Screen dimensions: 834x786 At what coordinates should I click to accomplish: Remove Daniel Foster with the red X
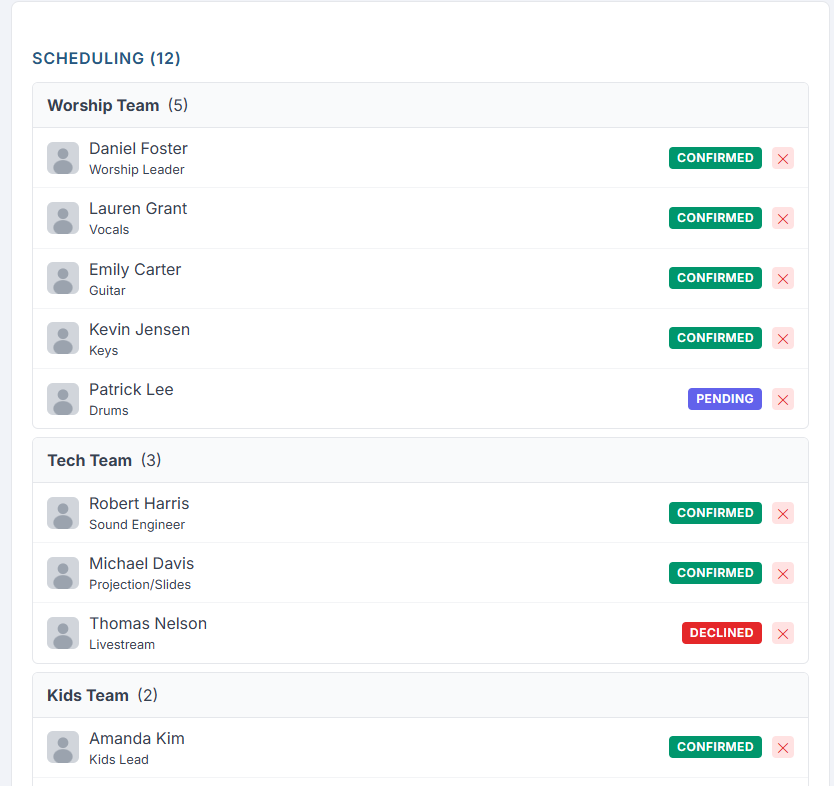pos(783,158)
